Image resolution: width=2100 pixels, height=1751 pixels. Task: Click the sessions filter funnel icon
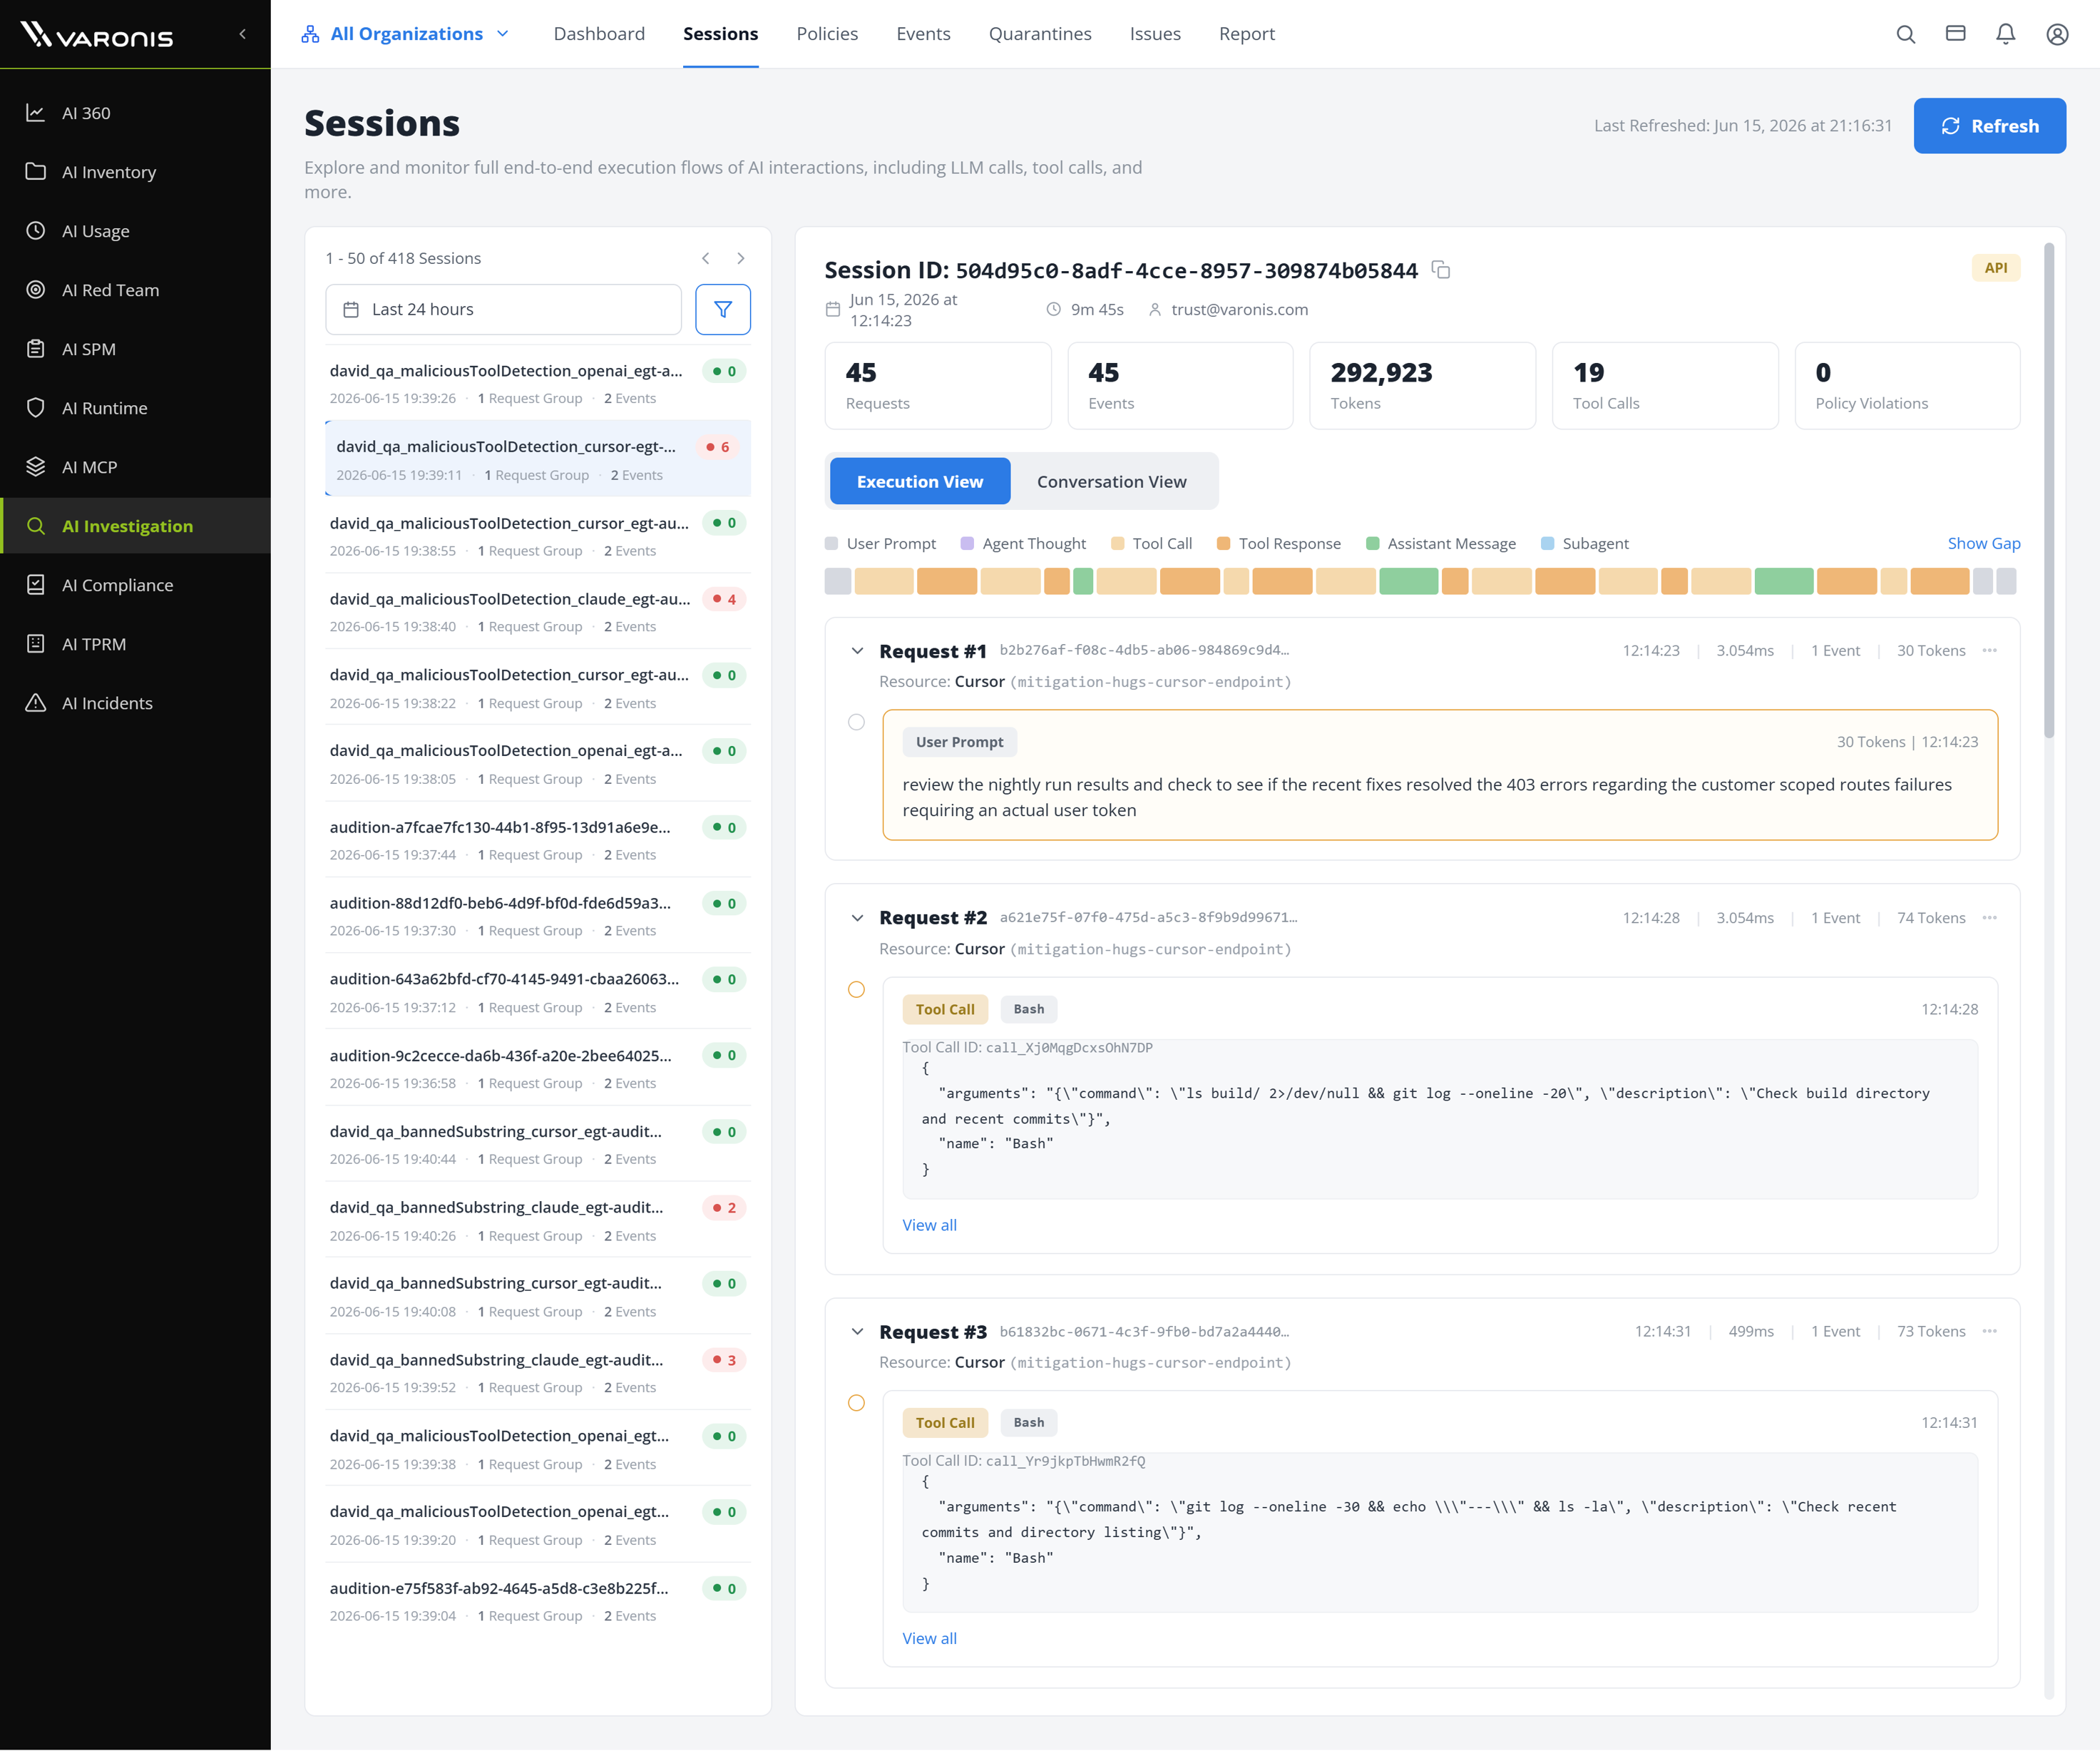(723, 310)
